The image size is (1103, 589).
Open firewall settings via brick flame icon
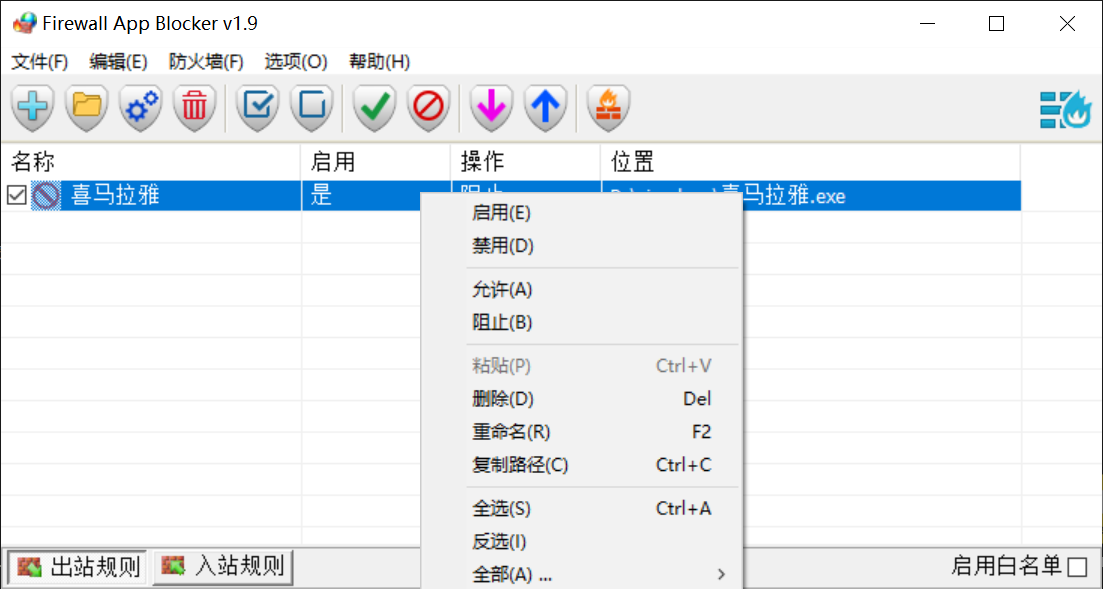tap(608, 108)
